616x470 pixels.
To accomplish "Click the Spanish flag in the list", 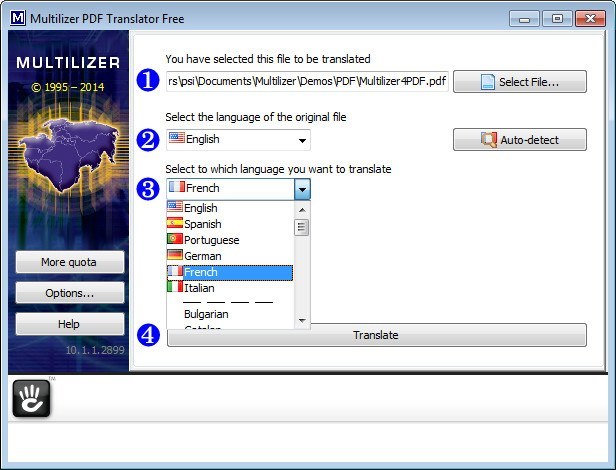I will 175,223.
